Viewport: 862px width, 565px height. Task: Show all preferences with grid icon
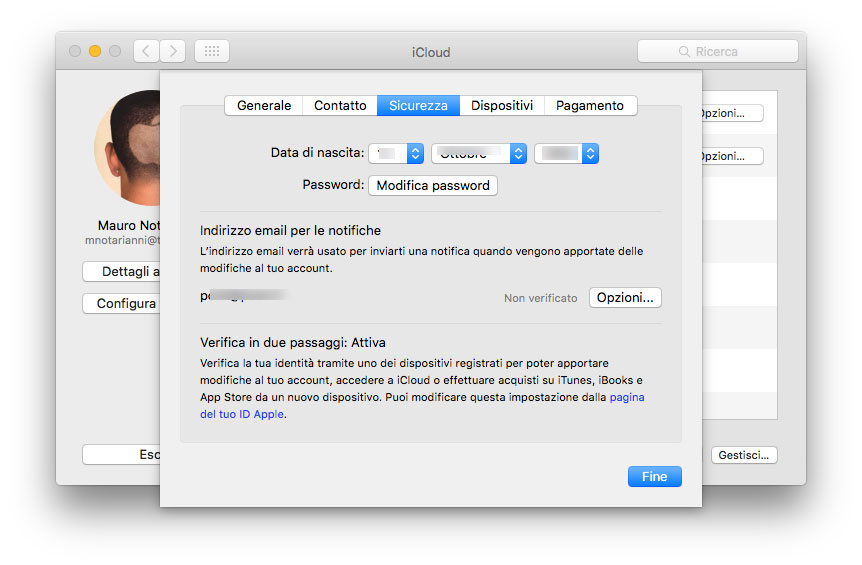(x=212, y=51)
